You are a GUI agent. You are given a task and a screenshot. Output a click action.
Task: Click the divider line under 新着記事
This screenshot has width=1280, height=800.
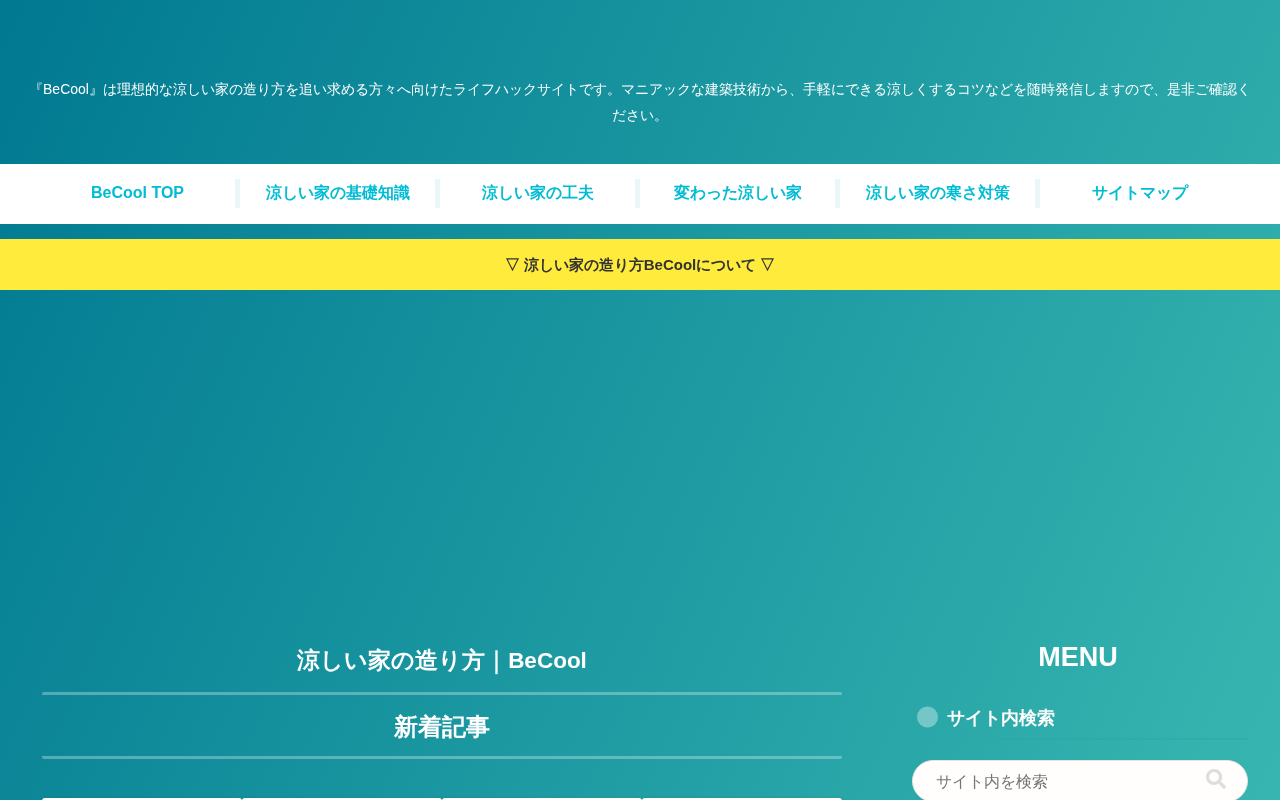click(441, 757)
